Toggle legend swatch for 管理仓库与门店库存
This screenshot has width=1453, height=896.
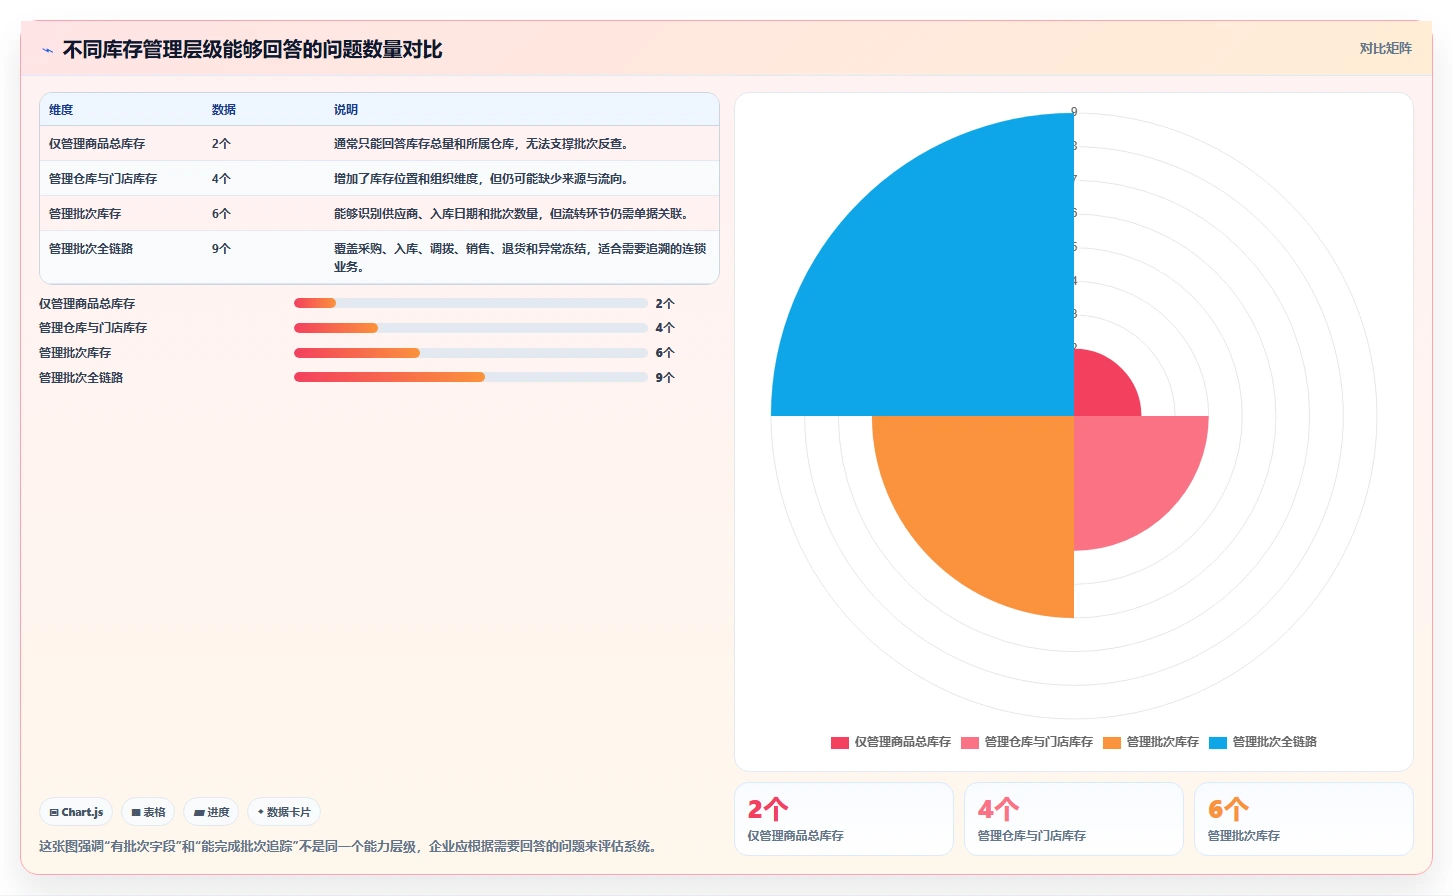(970, 742)
